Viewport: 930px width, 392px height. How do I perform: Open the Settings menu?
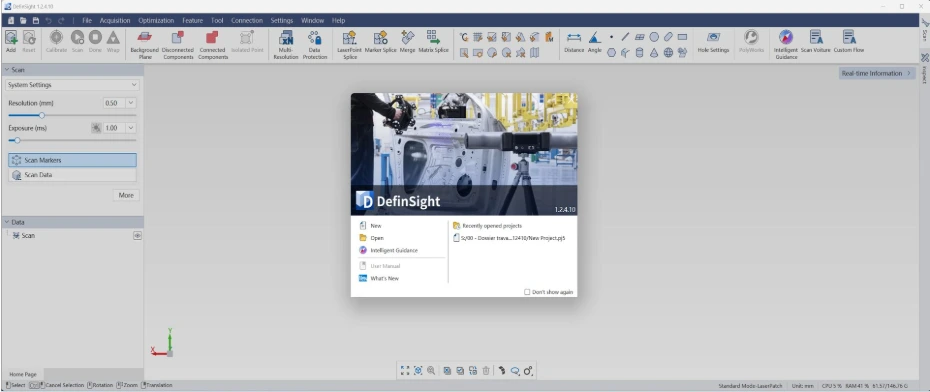282,20
